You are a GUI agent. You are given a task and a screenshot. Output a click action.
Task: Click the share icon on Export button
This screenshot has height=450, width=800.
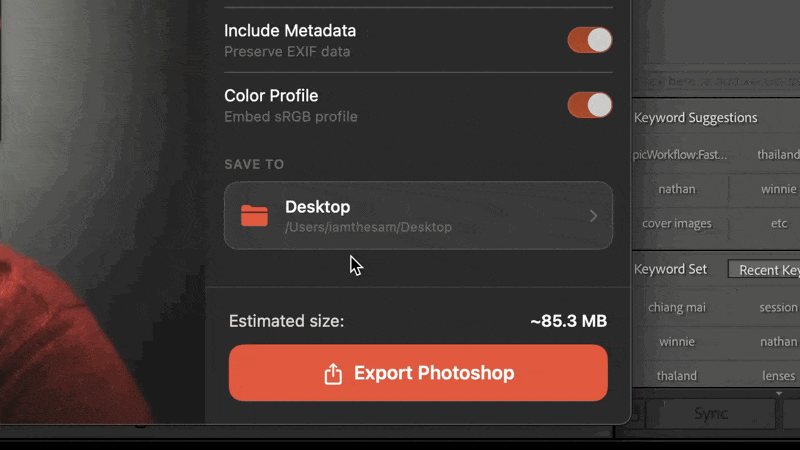point(333,374)
